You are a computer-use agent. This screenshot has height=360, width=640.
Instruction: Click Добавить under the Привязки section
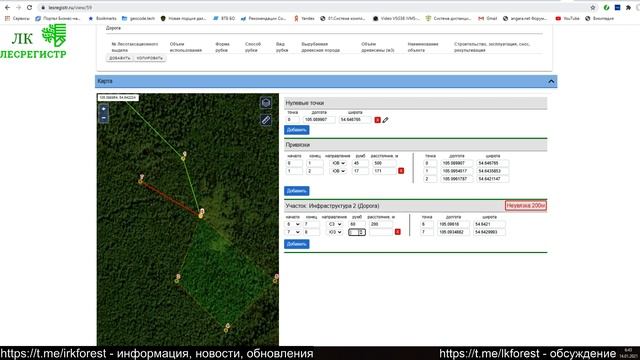(x=297, y=191)
